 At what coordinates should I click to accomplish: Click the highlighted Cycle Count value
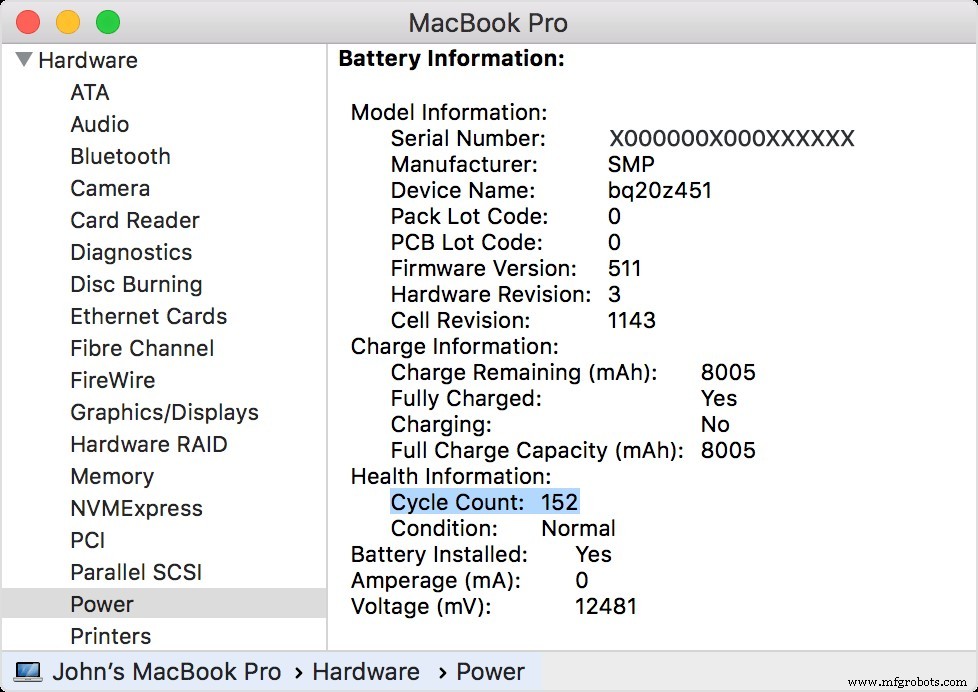[x=566, y=501]
